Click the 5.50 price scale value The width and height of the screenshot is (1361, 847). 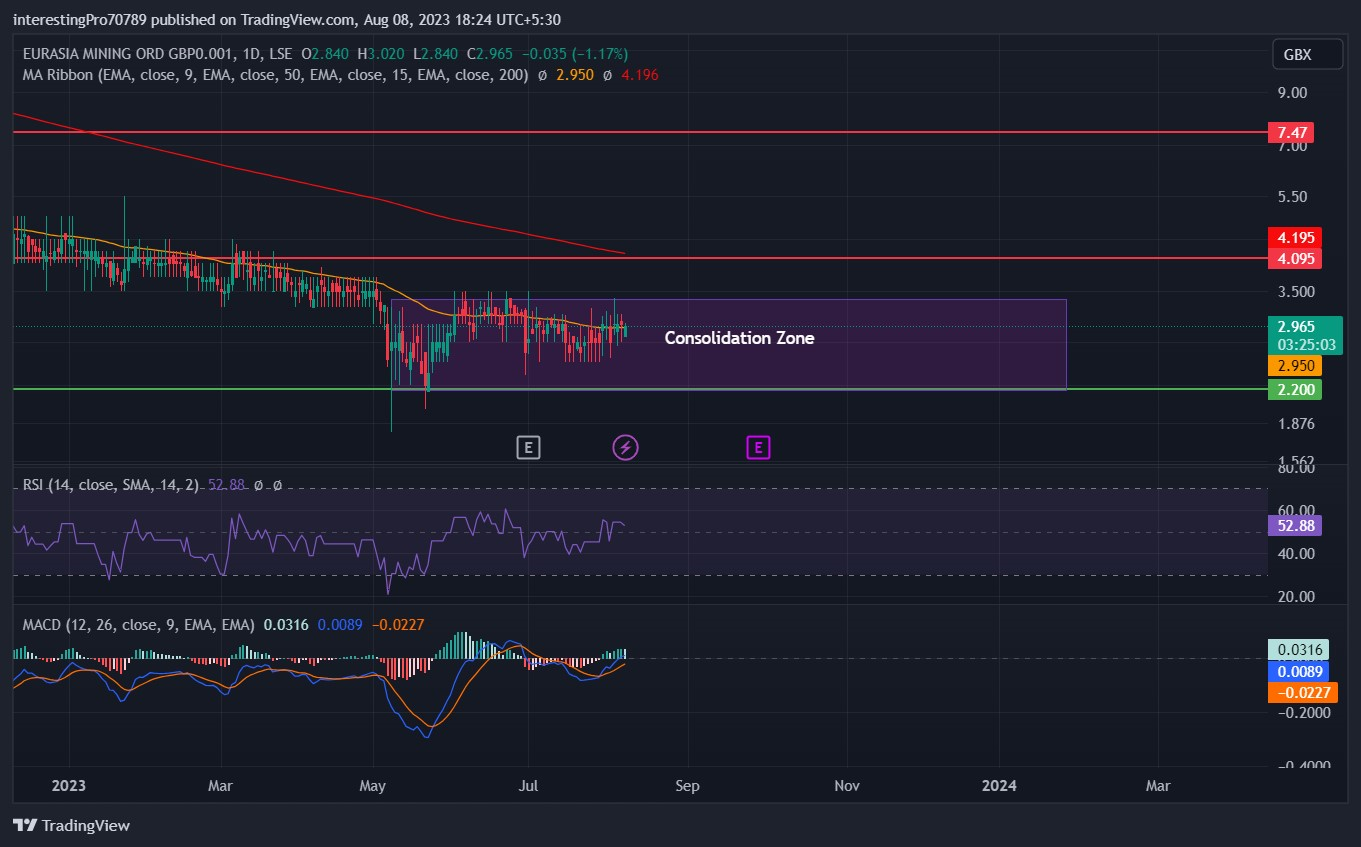[1293, 197]
